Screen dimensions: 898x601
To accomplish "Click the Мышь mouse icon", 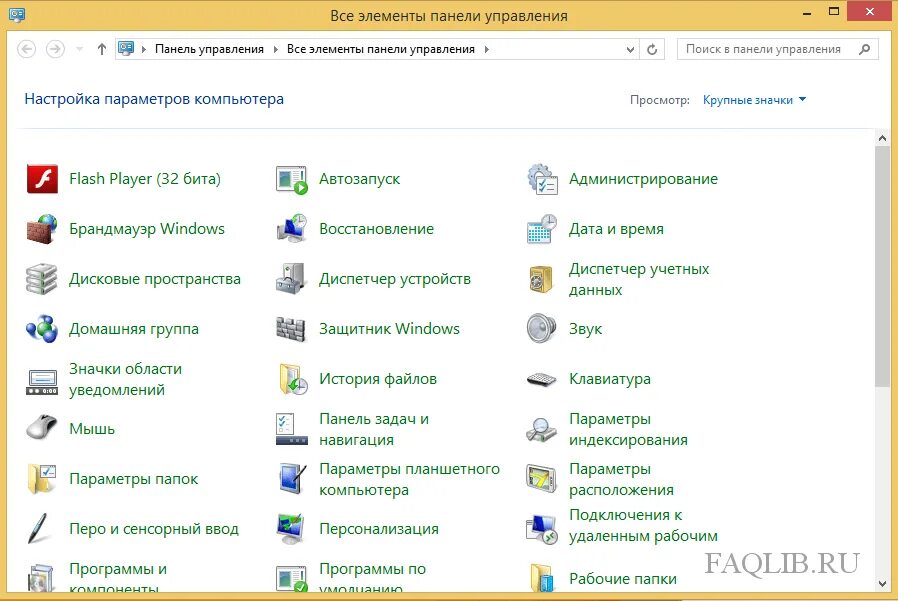I will pos(42,427).
